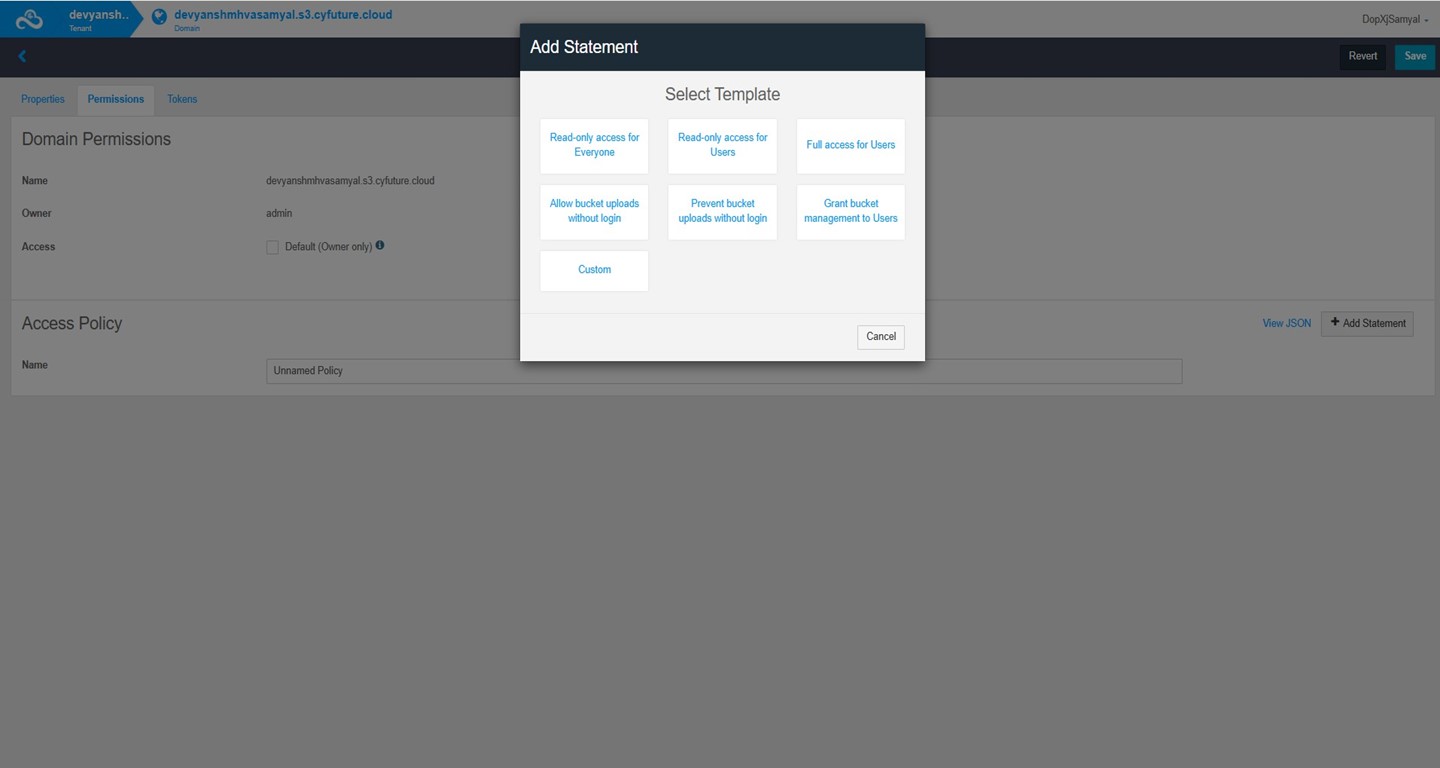Open the info tooltip beside Default (Owner only)

378,245
